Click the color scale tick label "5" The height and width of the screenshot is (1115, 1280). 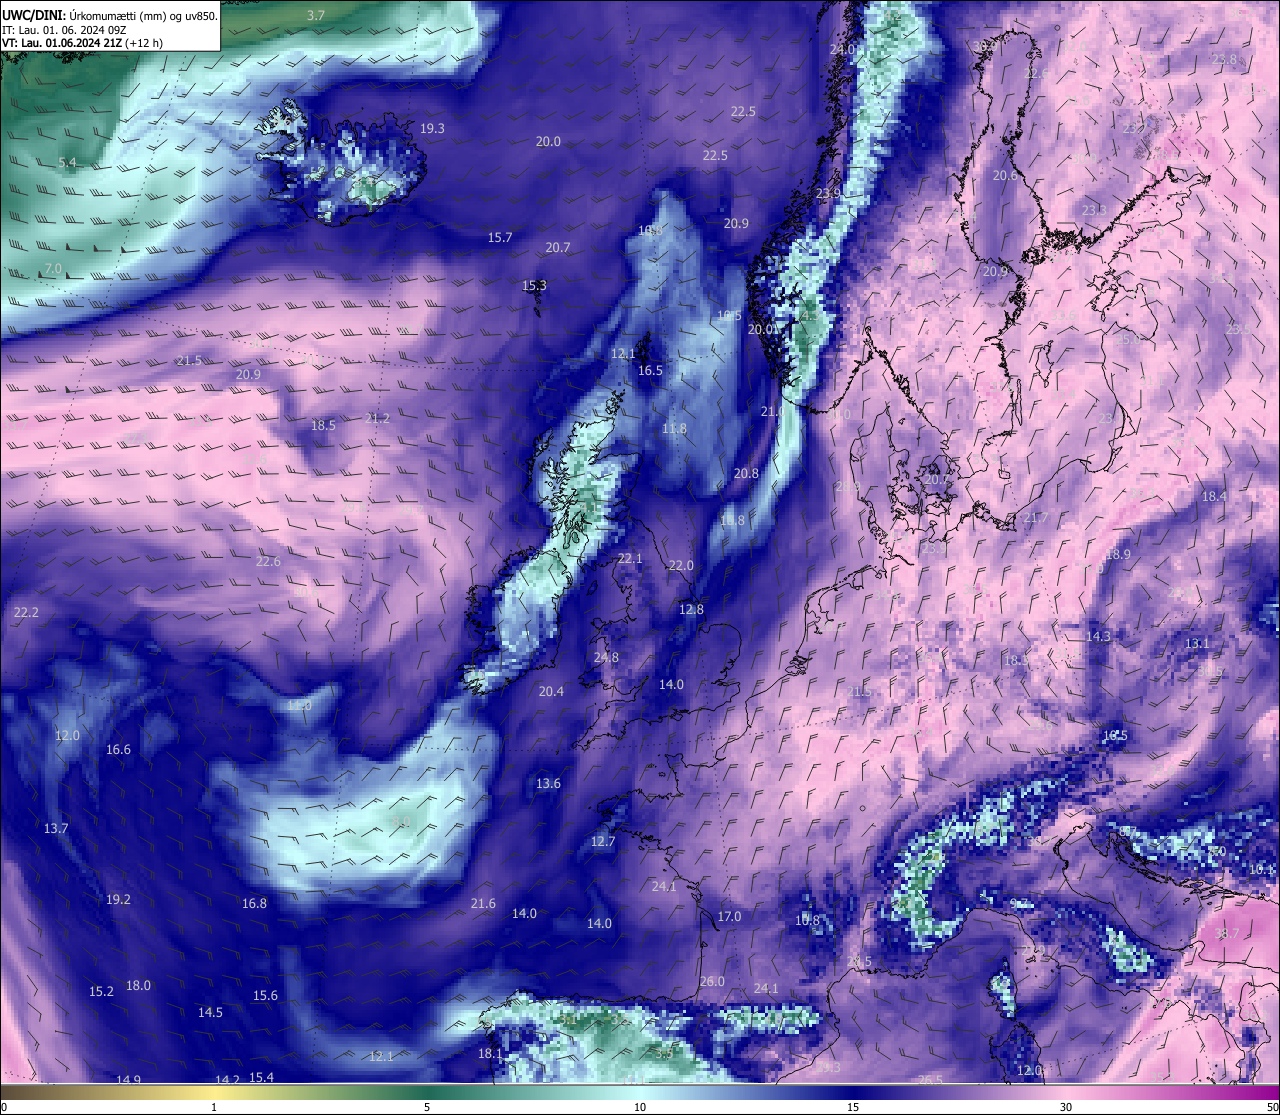coord(427,1107)
